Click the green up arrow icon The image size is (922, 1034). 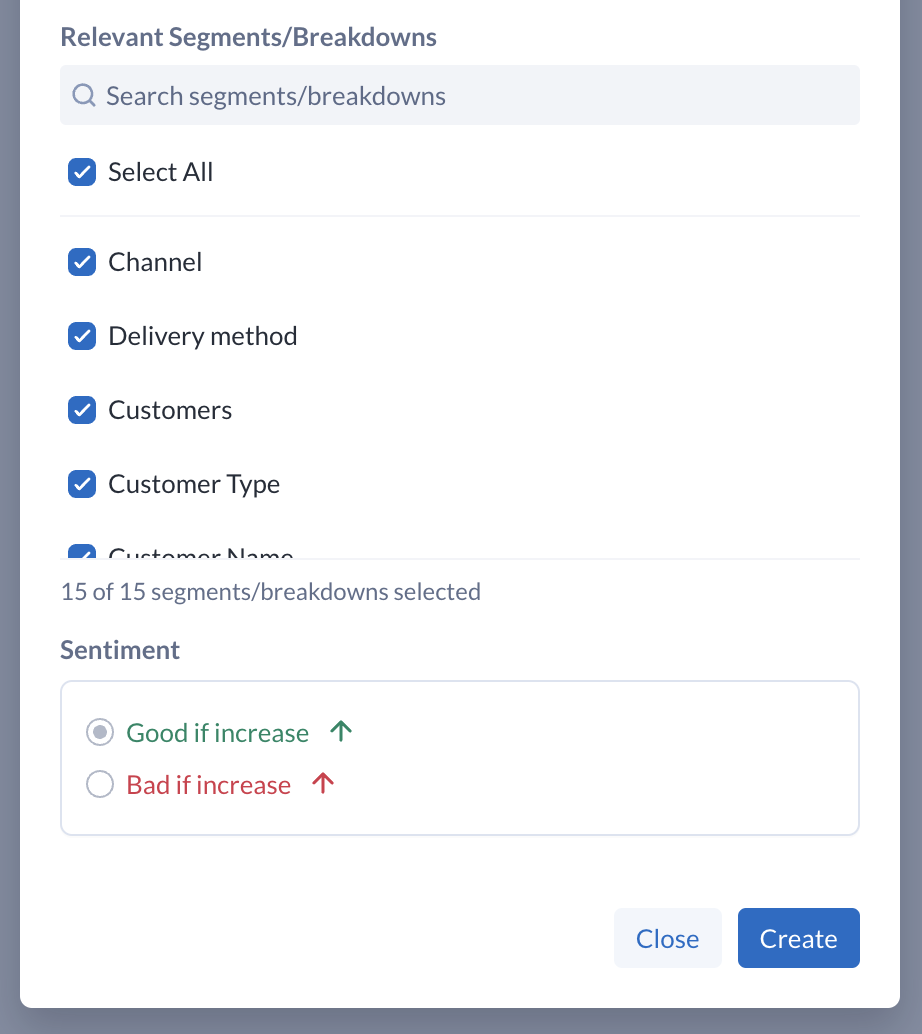[x=341, y=732]
